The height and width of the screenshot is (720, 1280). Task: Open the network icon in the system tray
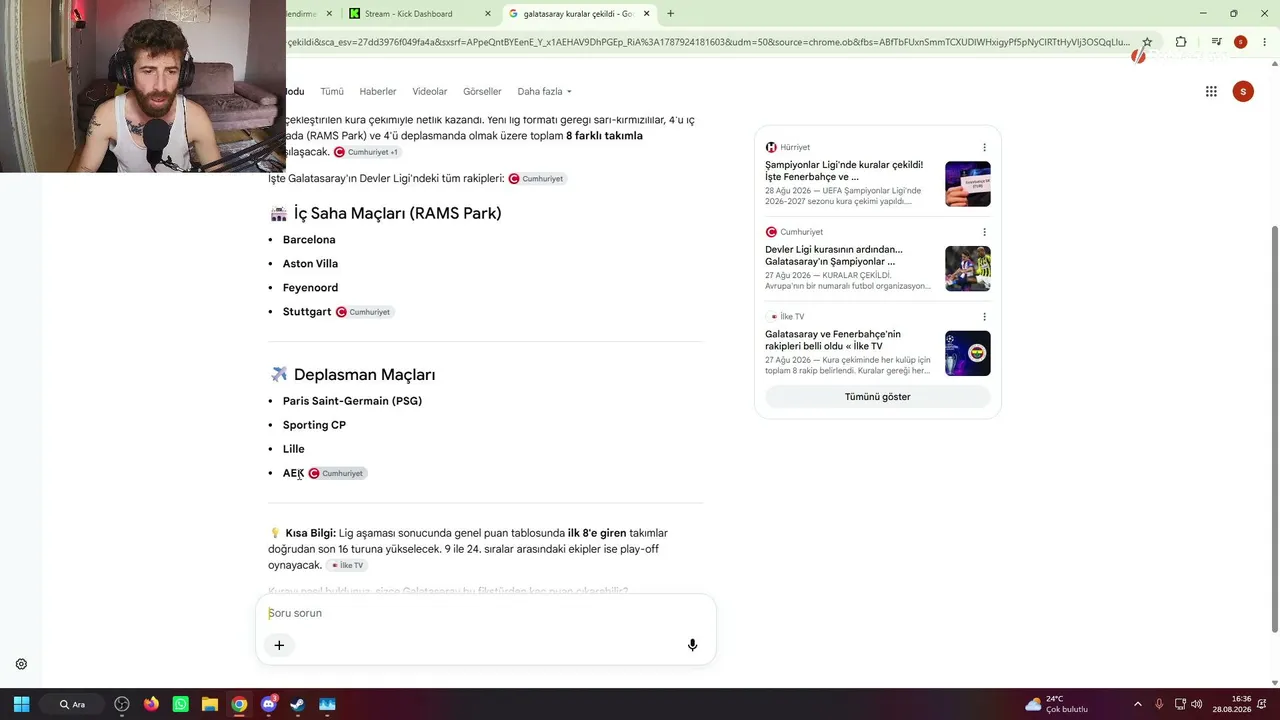pos(1180,704)
